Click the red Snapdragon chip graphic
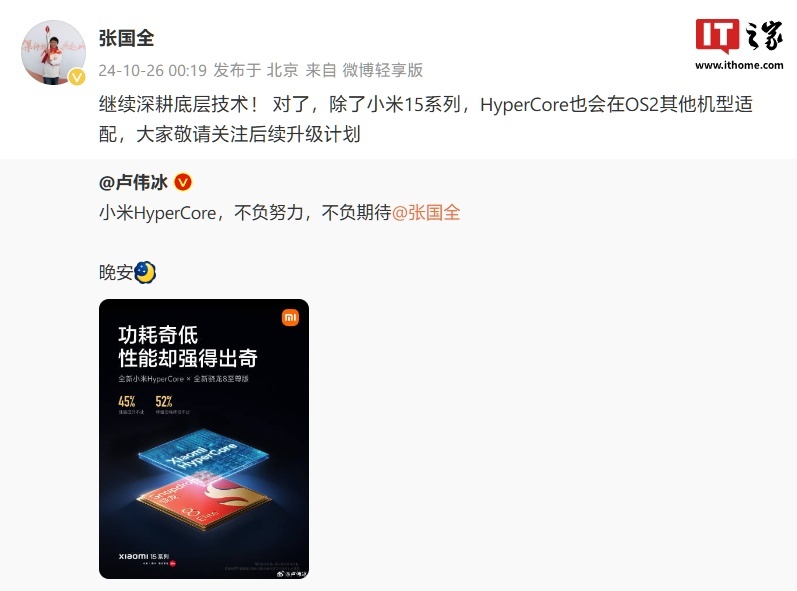 click(203, 501)
